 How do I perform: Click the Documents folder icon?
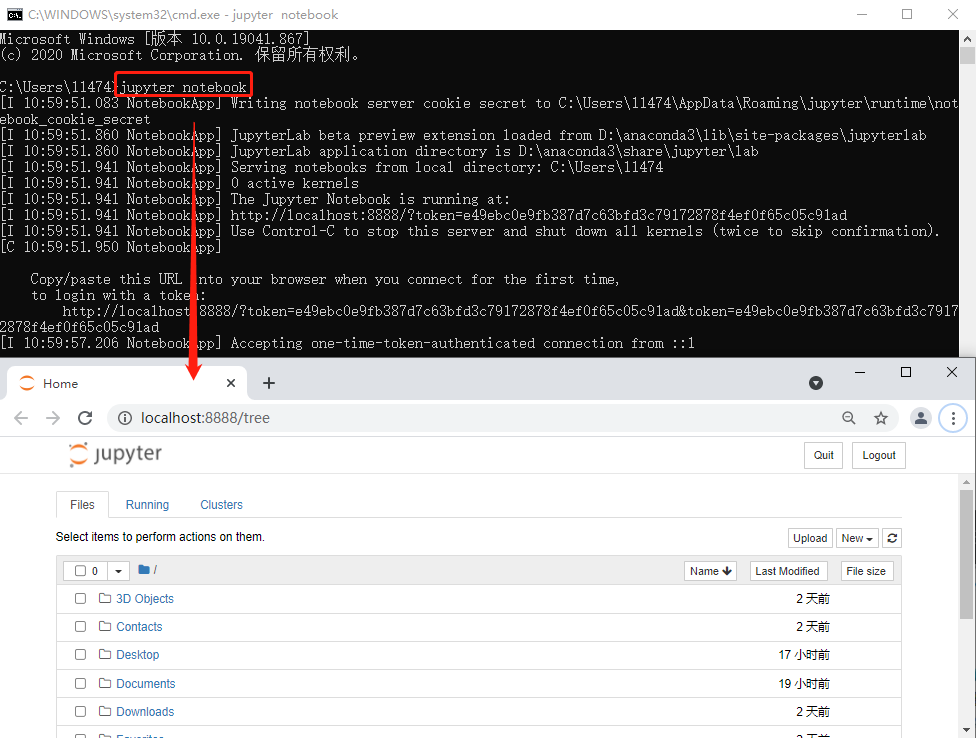(x=105, y=683)
